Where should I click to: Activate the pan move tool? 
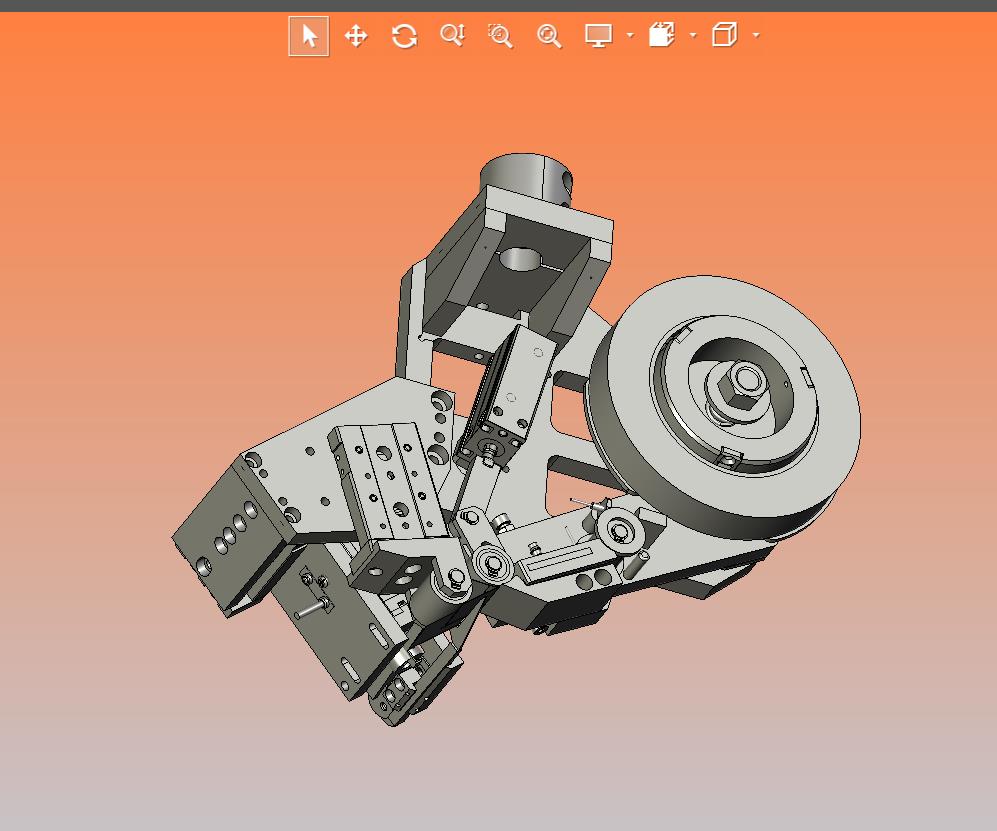coord(356,36)
